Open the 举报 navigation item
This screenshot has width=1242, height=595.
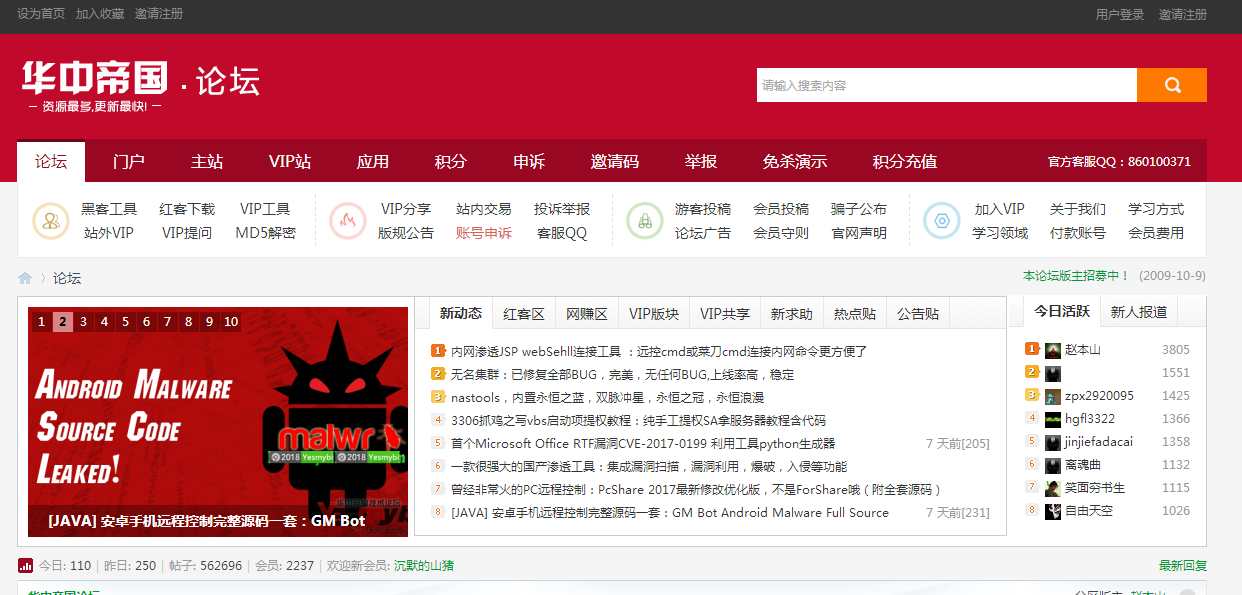point(701,161)
